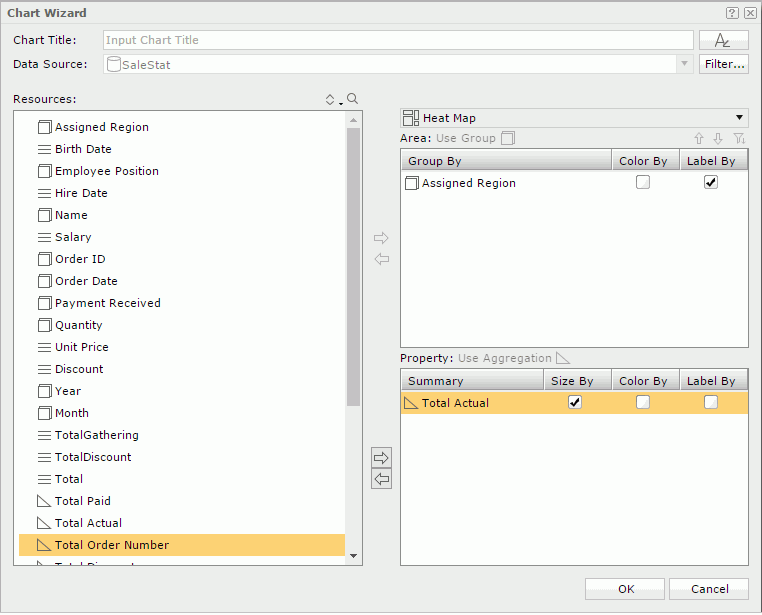Open the sort order icon above Resources

pyautogui.click(x=332, y=99)
